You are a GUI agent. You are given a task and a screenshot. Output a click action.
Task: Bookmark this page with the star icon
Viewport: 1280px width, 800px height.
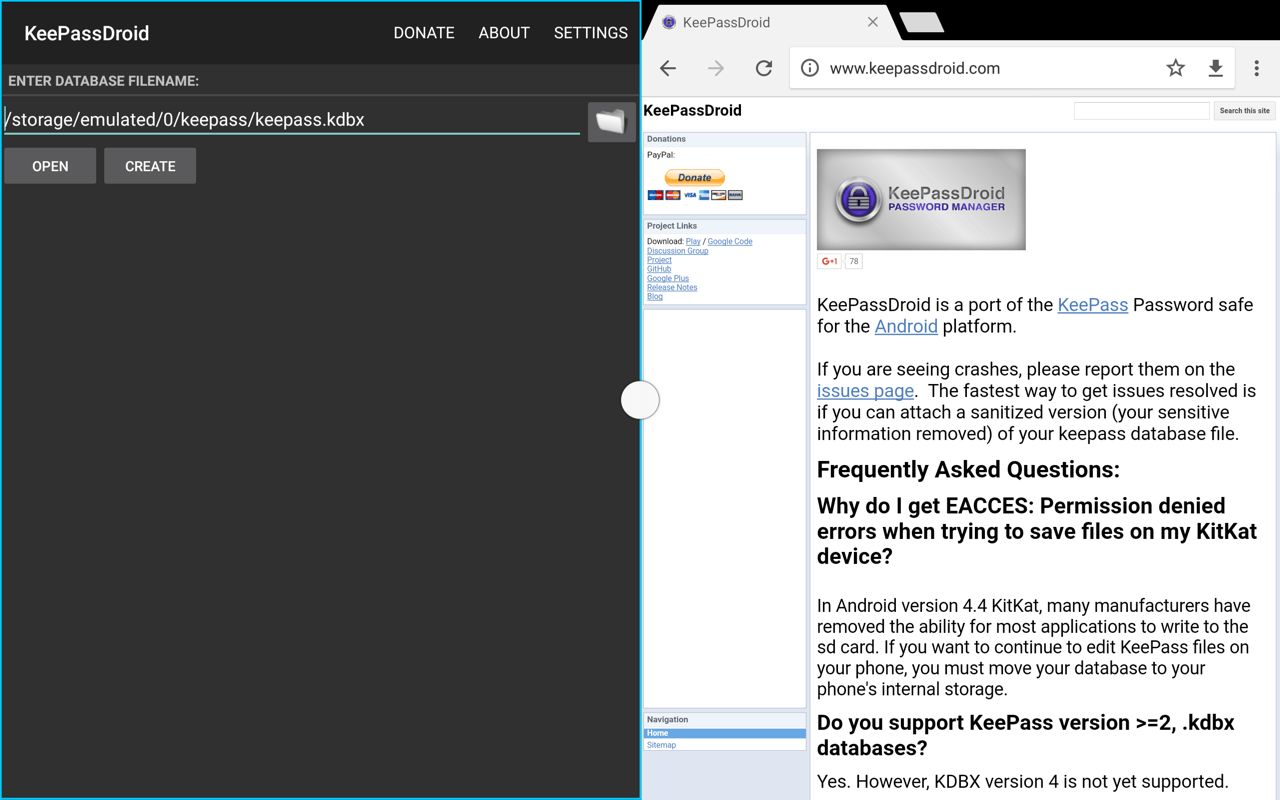1176,68
